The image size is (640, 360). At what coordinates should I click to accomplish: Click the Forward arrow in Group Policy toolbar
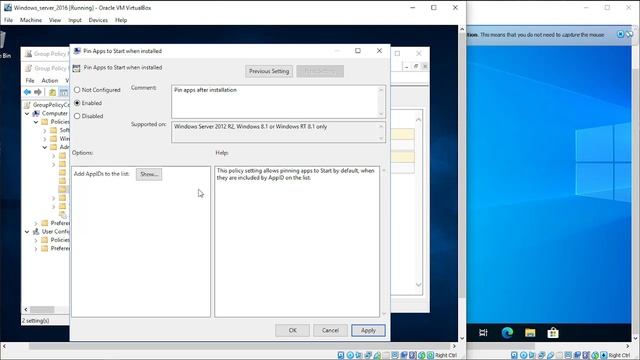click(x=38, y=92)
